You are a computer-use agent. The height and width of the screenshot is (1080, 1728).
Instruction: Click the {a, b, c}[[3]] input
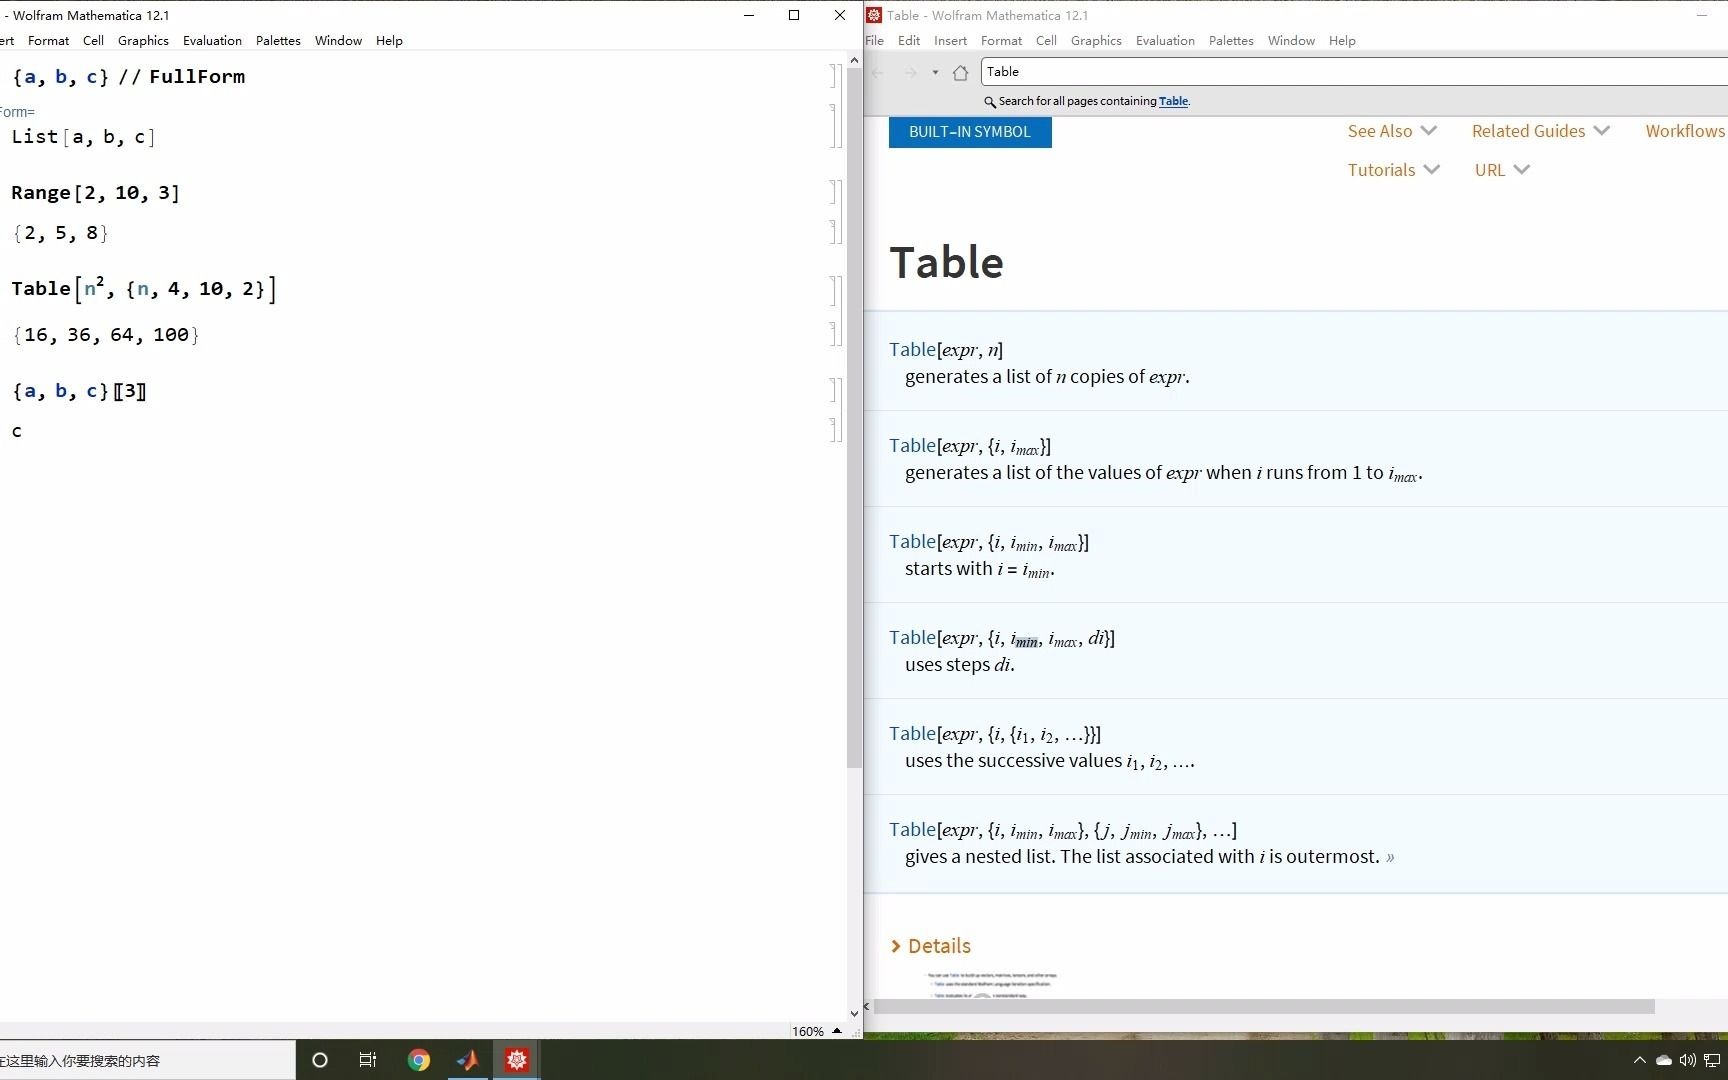79,391
